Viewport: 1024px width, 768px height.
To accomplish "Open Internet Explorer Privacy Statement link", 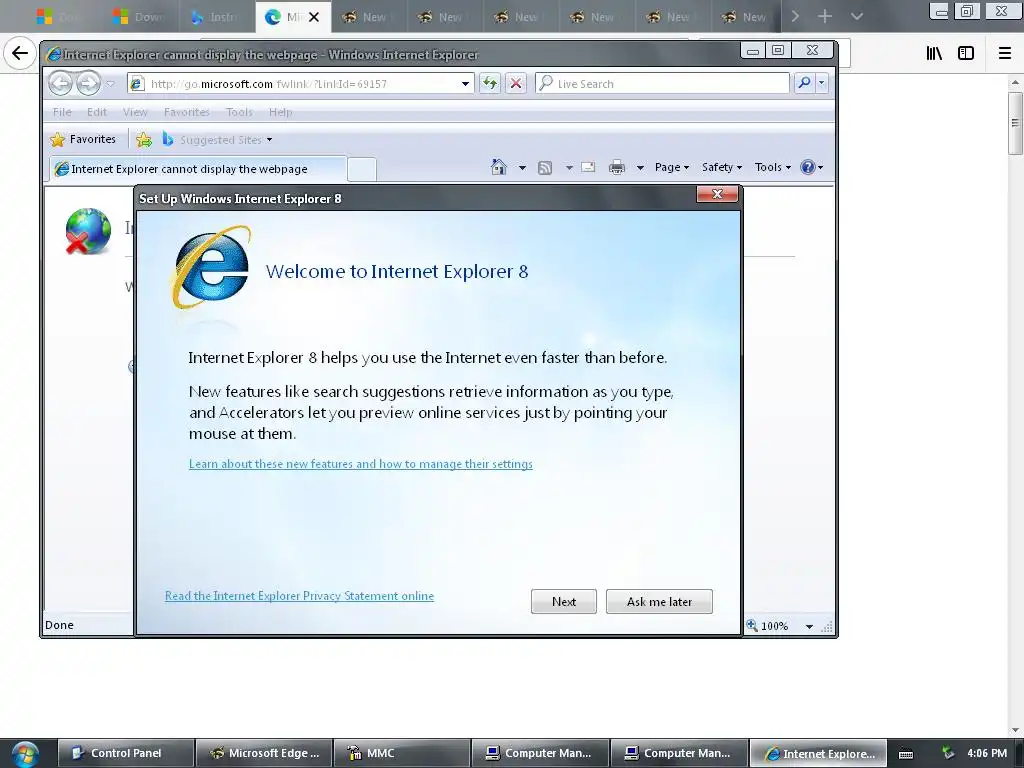I will (299, 596).
